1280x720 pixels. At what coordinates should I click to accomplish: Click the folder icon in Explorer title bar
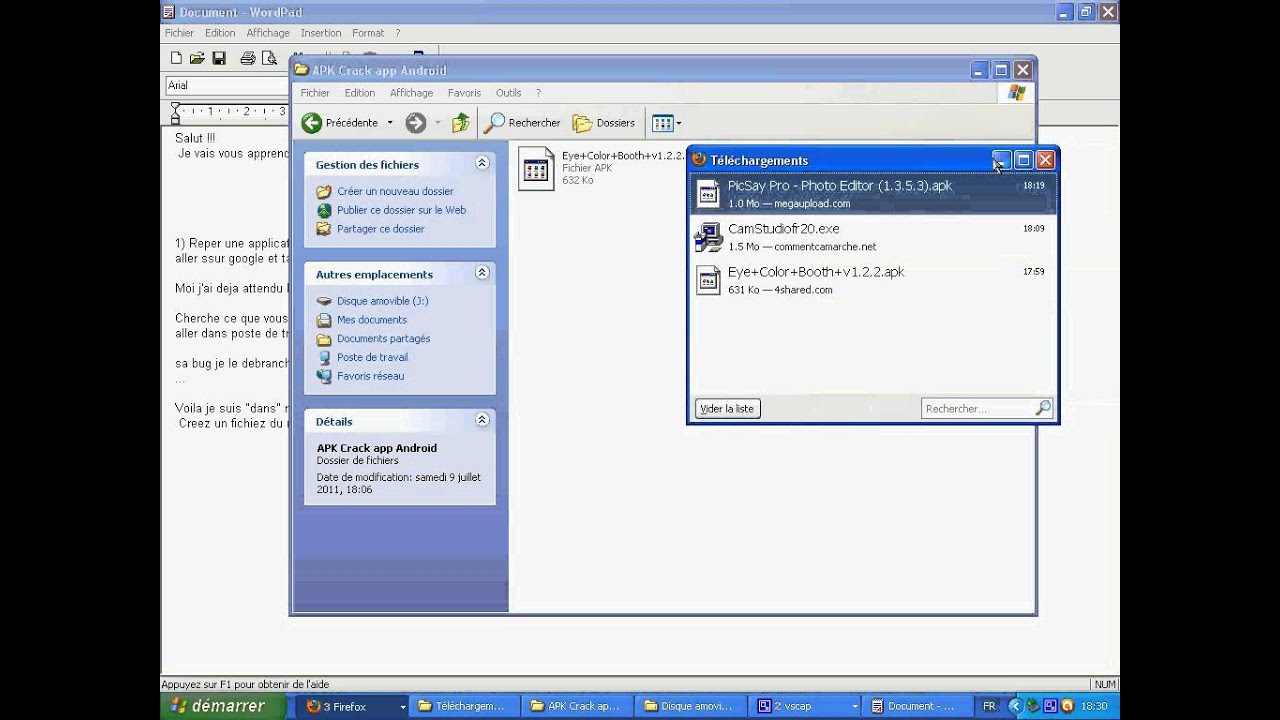click(301, 70)
